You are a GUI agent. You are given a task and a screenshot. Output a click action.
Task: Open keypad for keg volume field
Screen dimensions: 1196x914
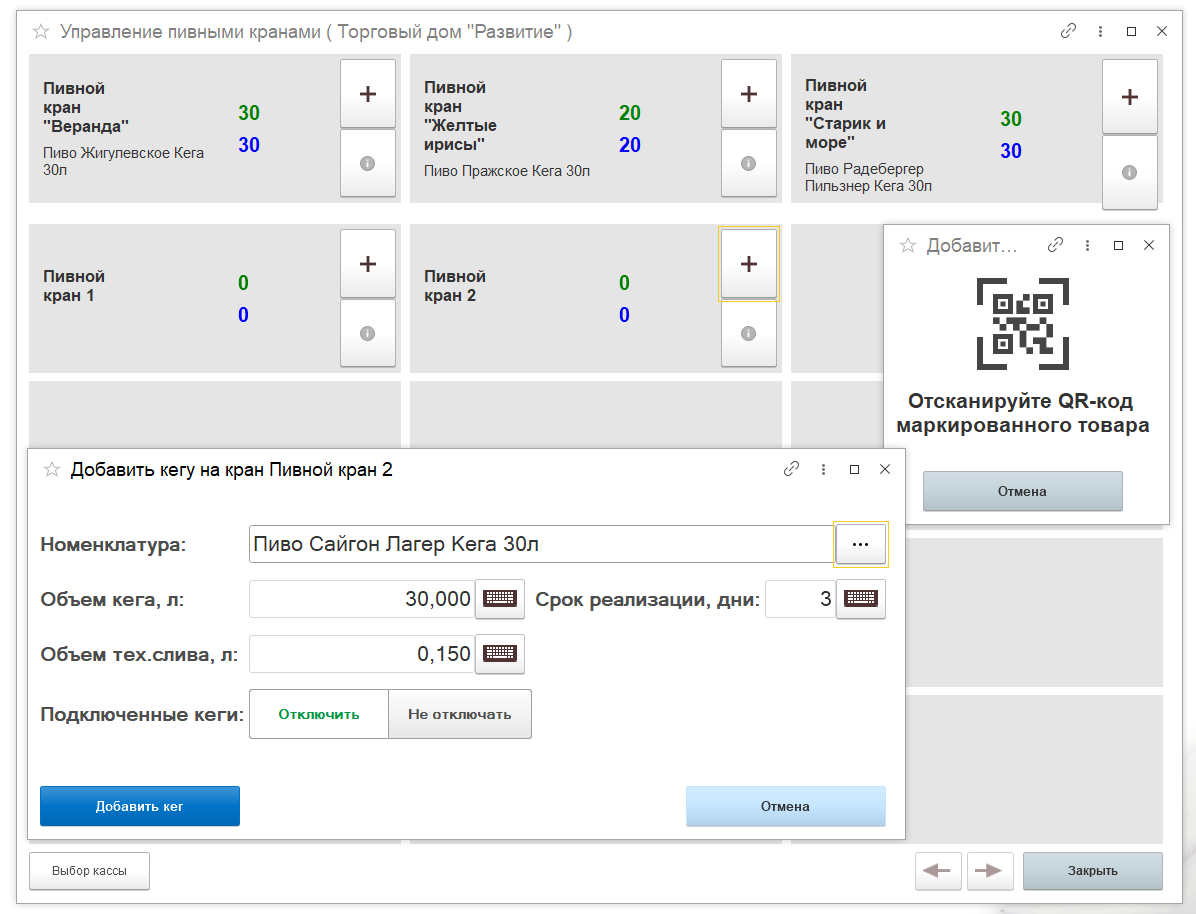click(x=499, y=599)
